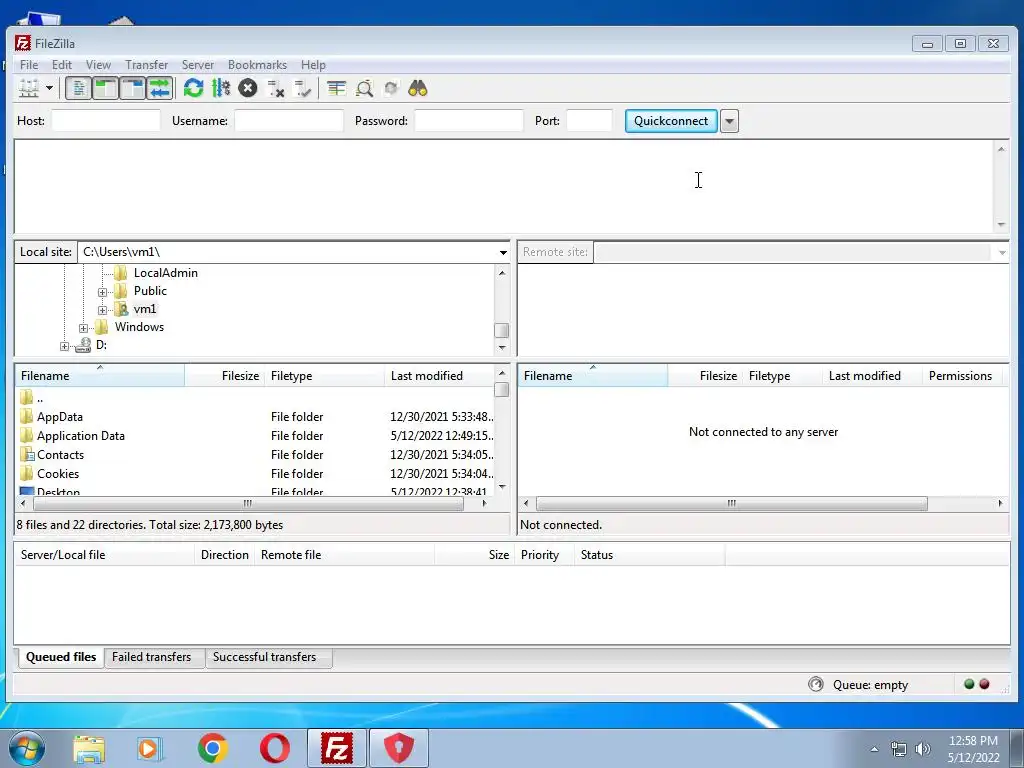Click the local tree vertical scrollbar thumb

[x=502, y=330]
